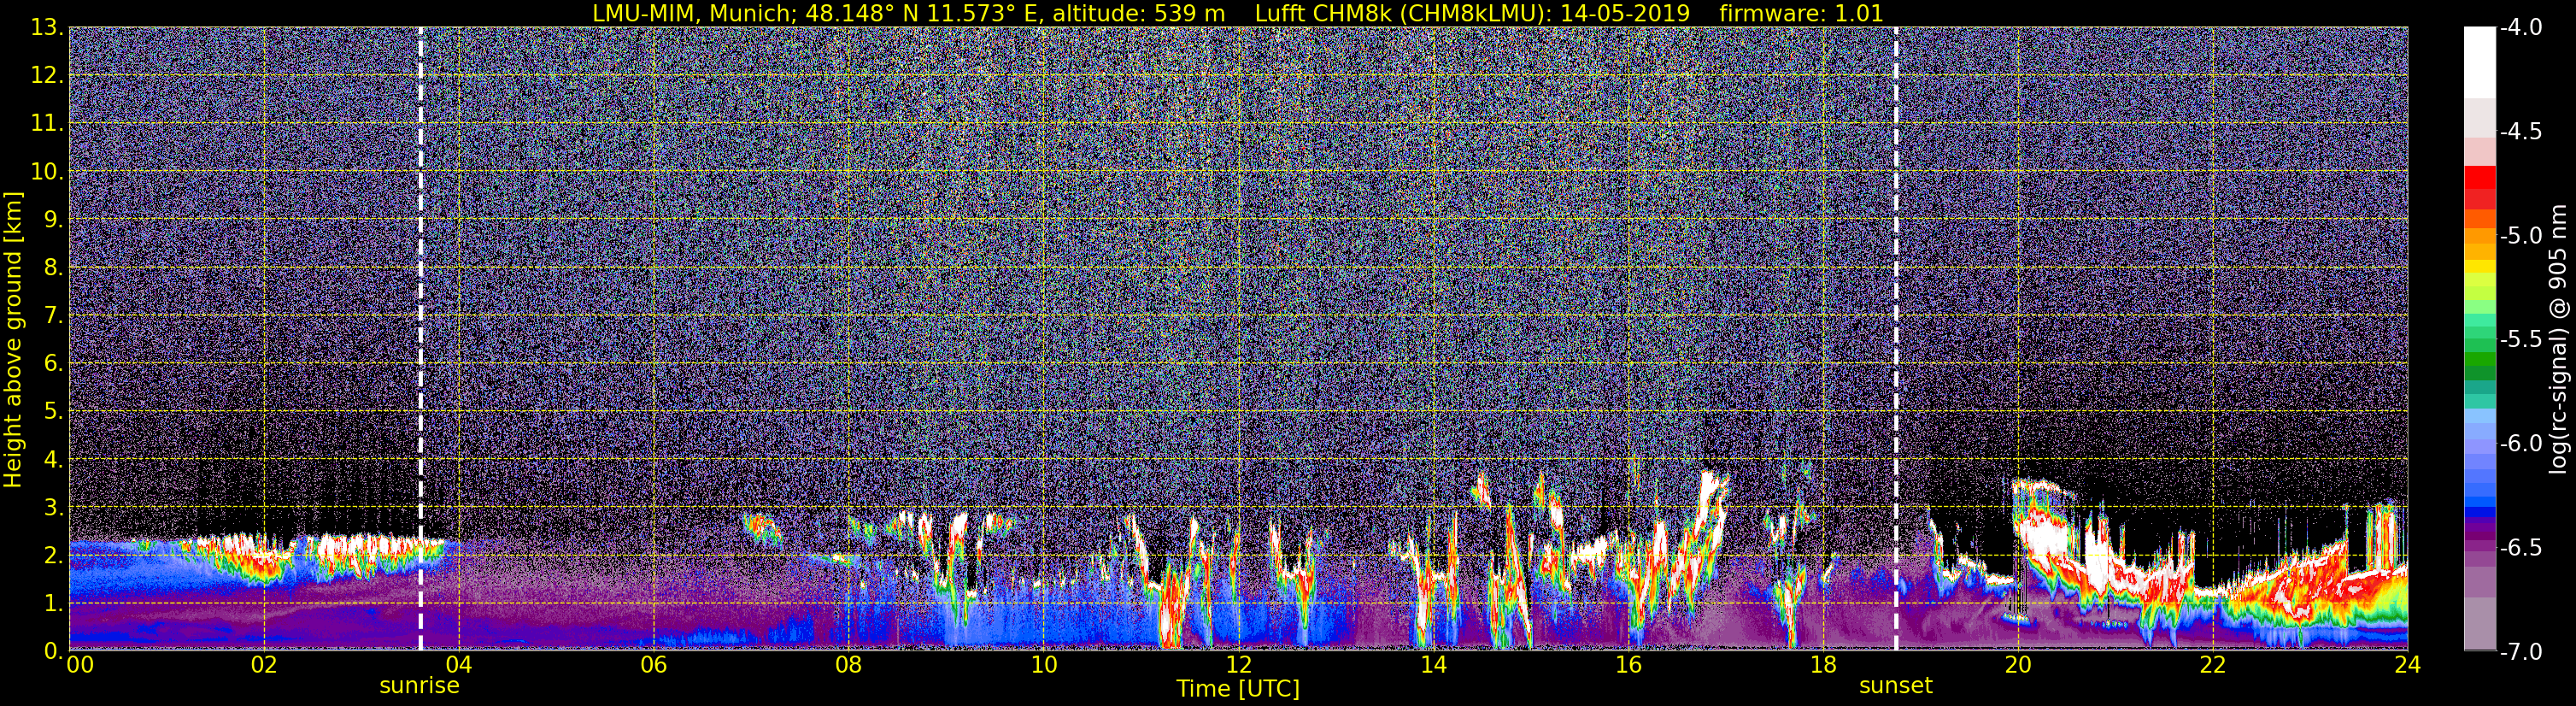This screenshot has width=2576, height=706.
Task: Pick the yellow band in the colorbar
Action: [2479, 266]
